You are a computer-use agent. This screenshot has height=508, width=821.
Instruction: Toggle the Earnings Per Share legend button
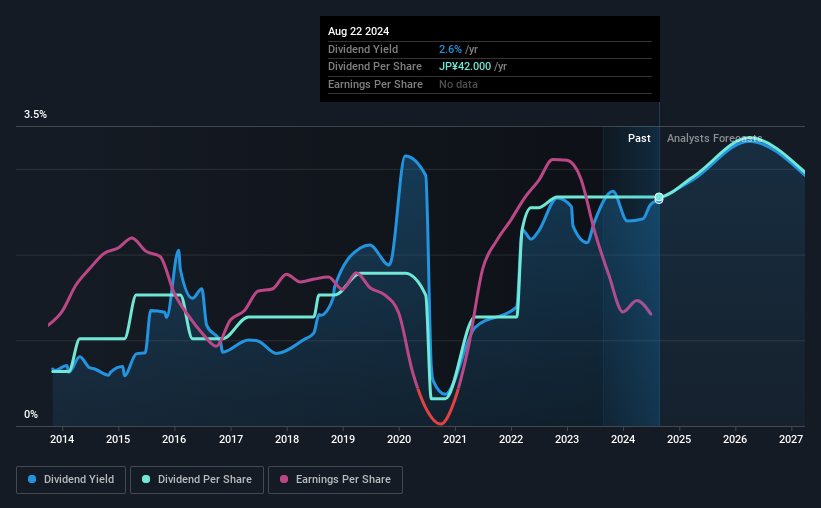click(x=335, y=480)
